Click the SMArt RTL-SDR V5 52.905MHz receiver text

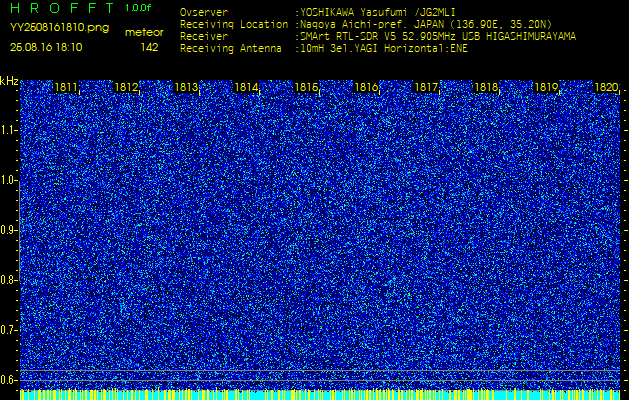(438, 37)
